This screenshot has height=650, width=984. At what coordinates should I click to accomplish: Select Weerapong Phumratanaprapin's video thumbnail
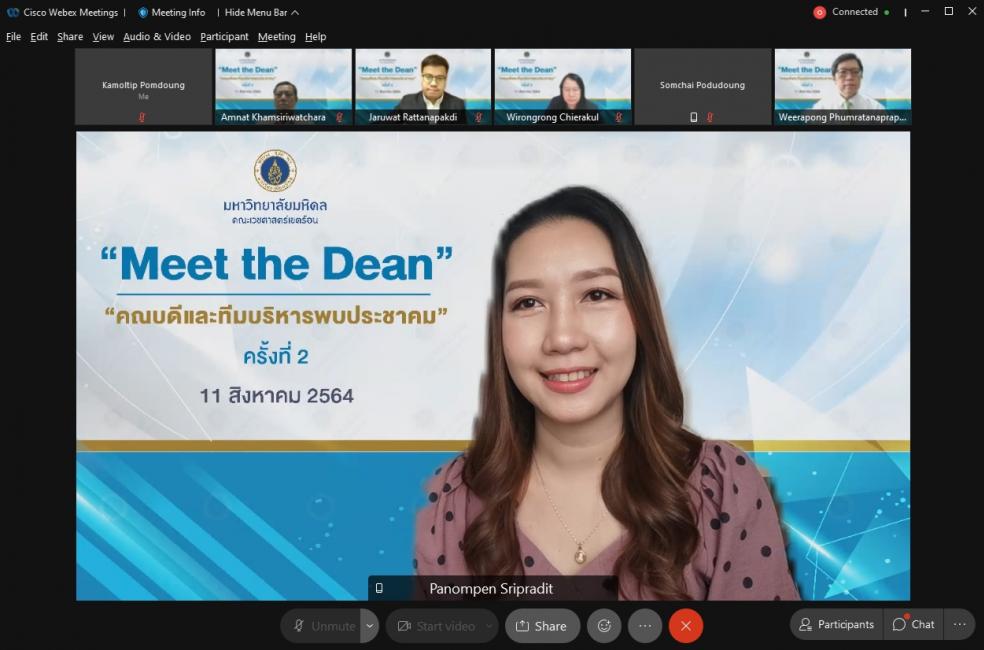(x=843, y=86)
